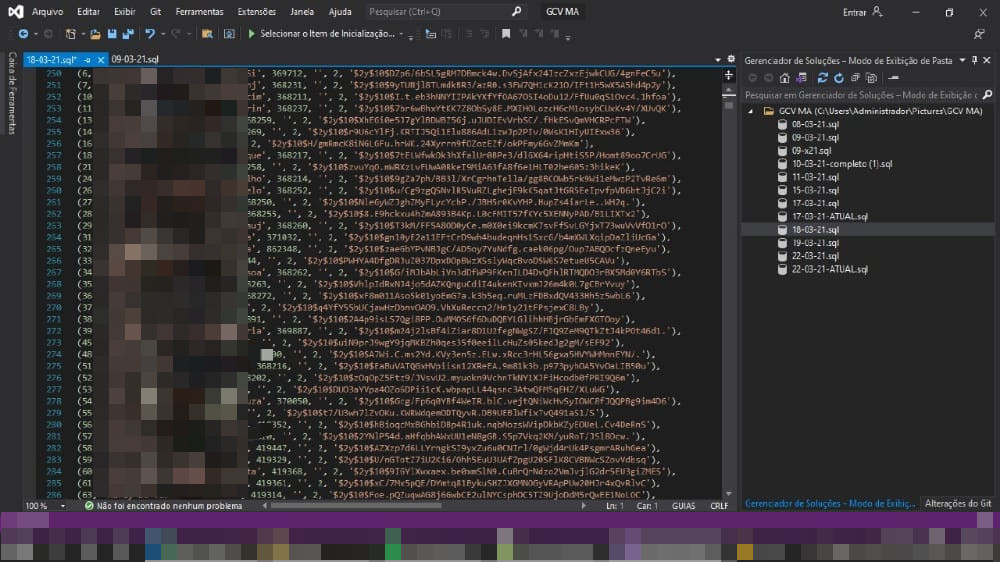The height and width of the screenshot is (562, 1000).
Task: Collapse all items in Solution Explorer
Action: [855, 78]
